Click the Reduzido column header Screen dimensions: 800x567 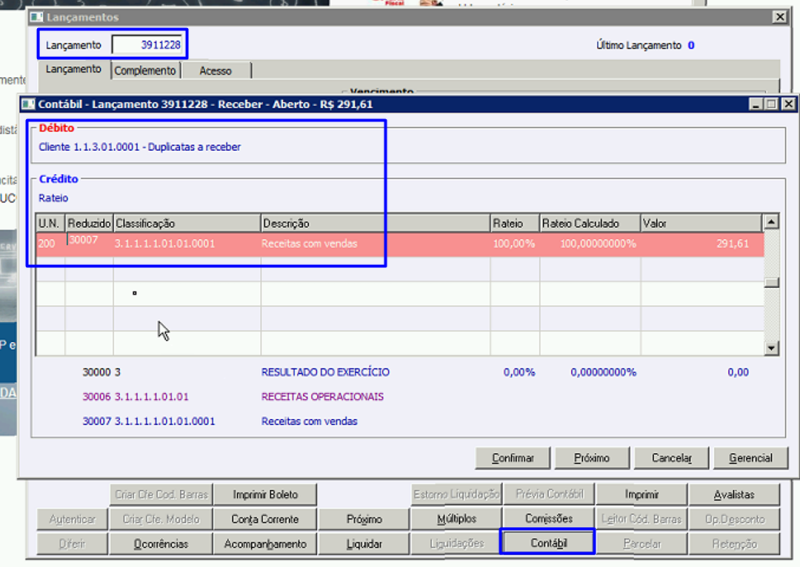[x=89, y=224]
